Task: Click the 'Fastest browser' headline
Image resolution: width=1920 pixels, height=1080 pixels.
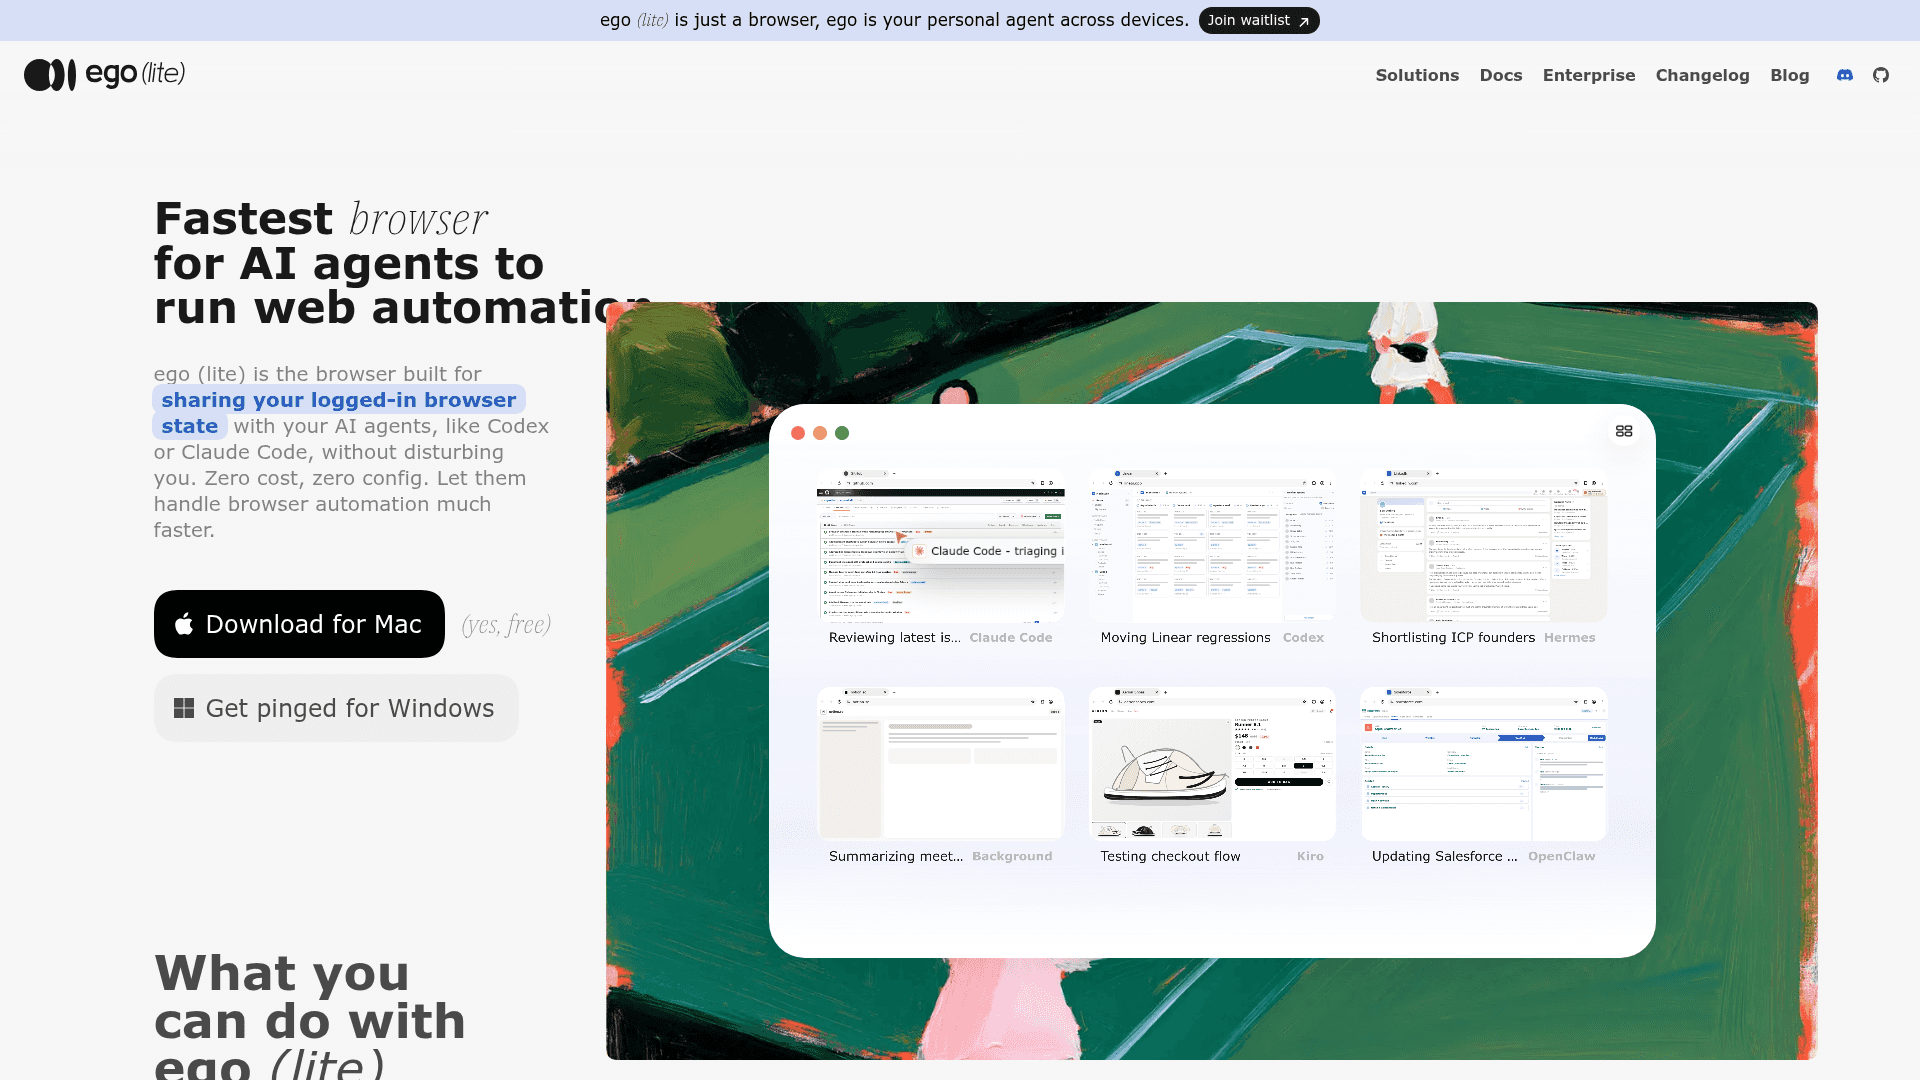Action: pos(321,218)
